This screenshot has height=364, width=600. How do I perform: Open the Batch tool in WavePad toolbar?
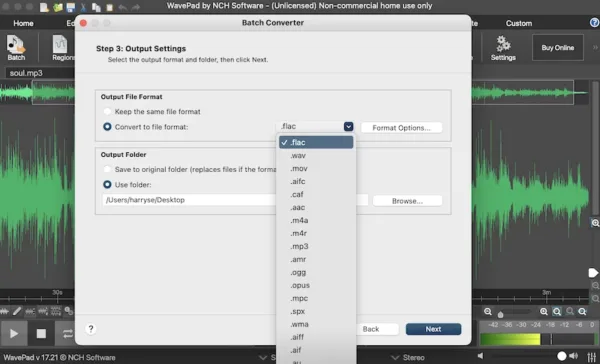point(16,48)
